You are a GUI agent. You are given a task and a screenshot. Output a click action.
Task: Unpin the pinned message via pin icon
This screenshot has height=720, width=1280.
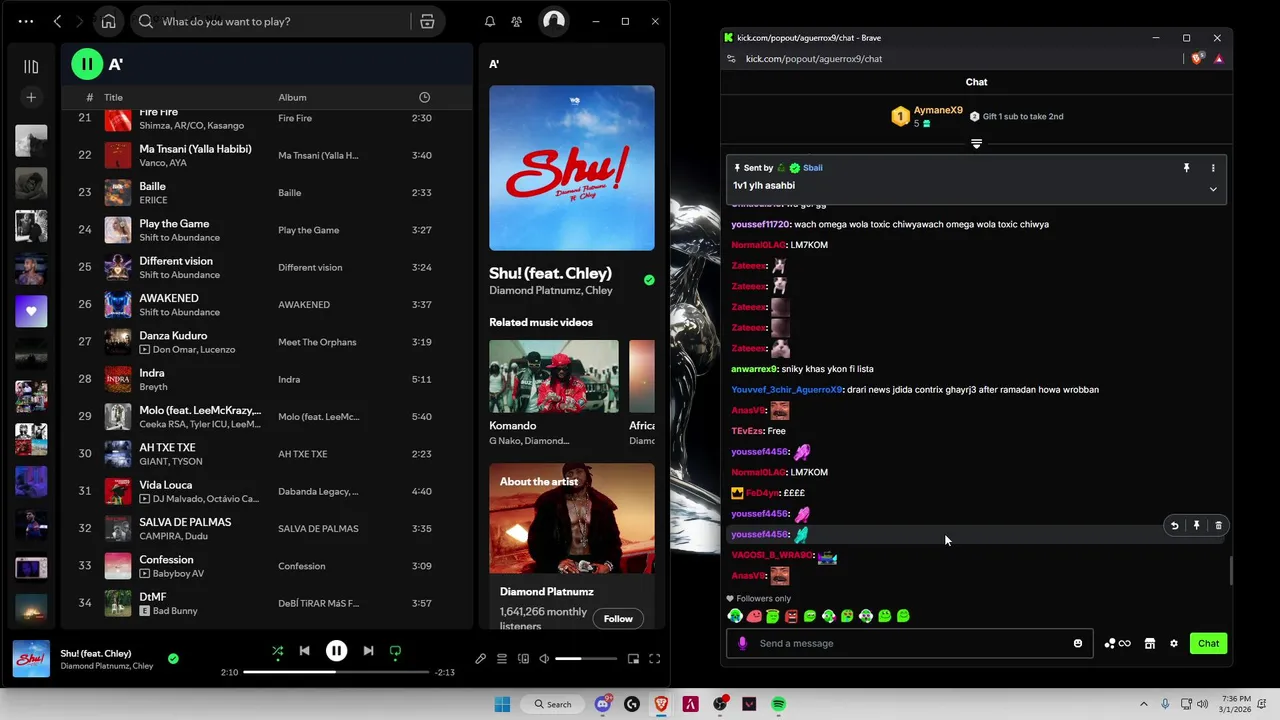(1186, 168)
